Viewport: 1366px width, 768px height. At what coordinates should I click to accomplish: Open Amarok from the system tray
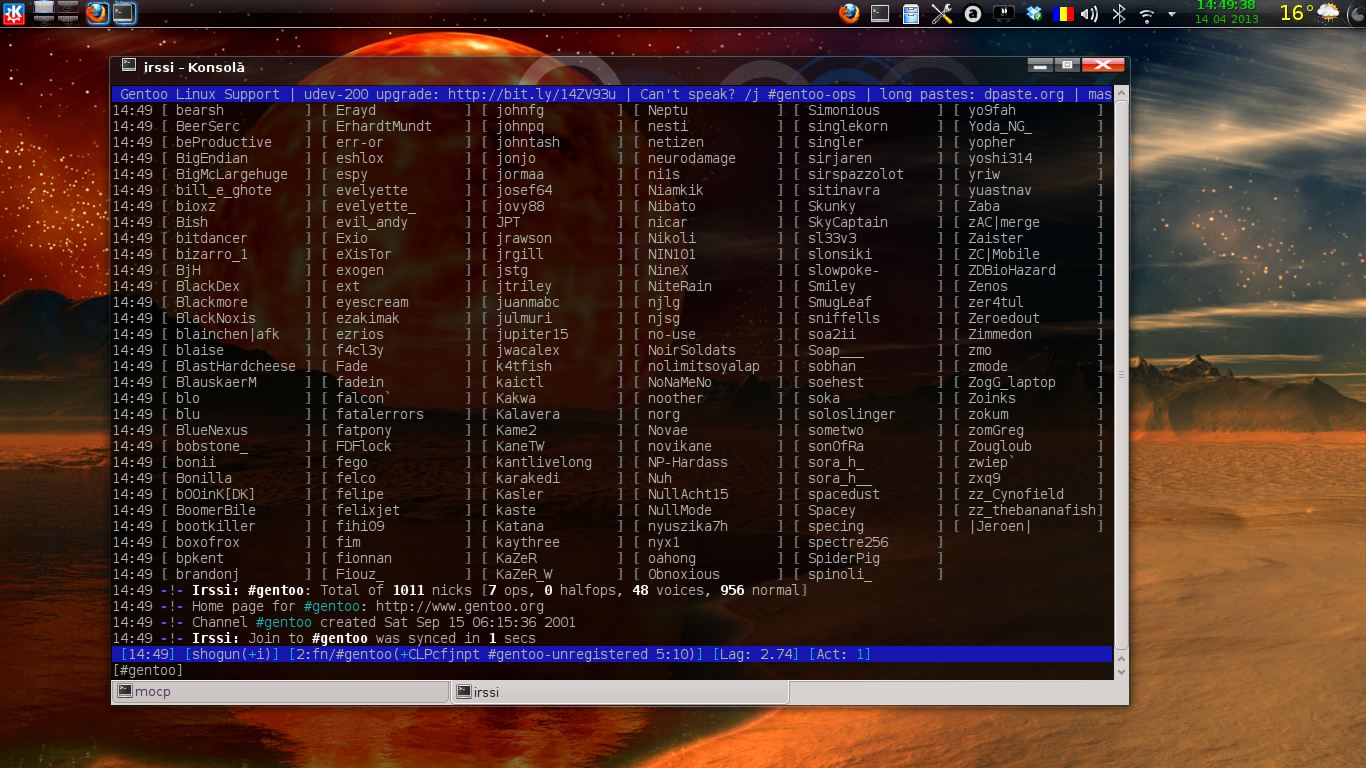[x=972, y=13]
